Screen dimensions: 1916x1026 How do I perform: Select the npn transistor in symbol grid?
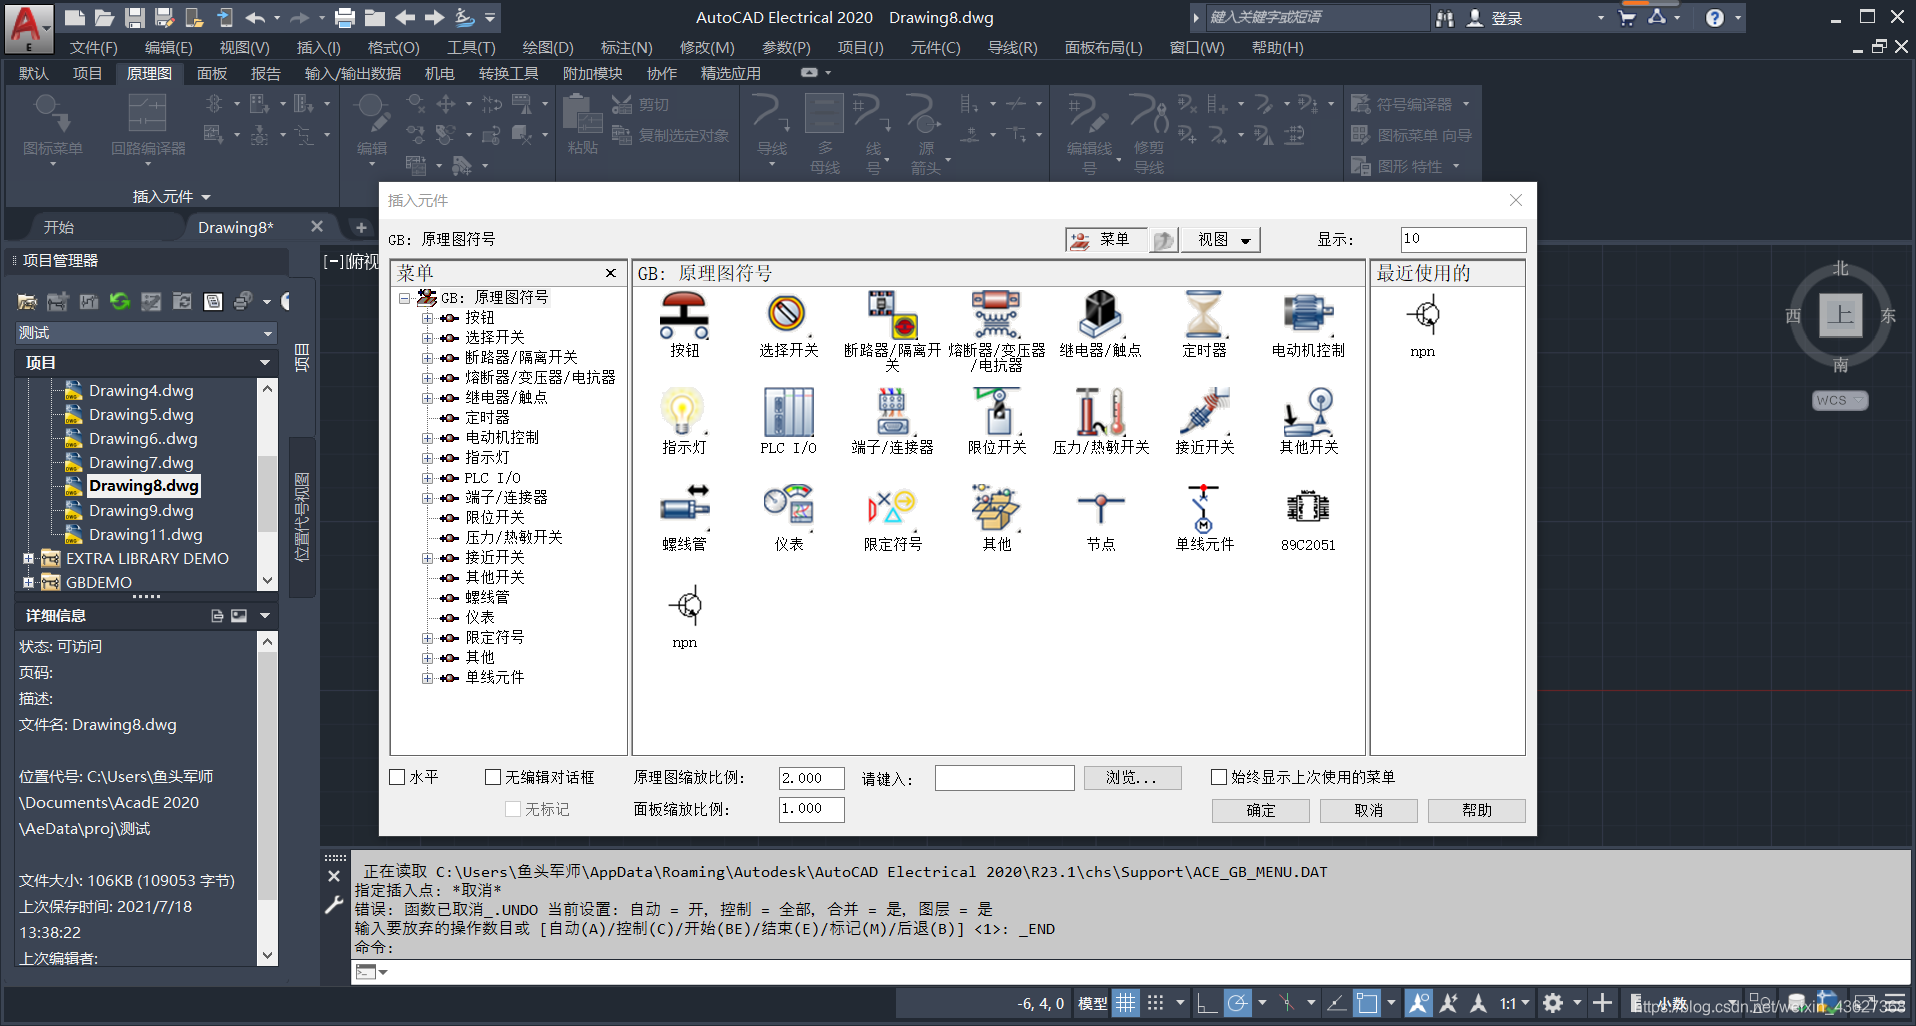click(686, 606)
